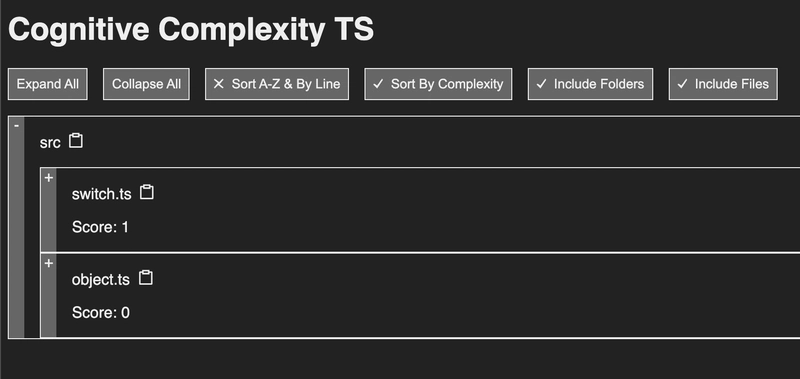Screen dimensions: 800x379
Task: Click the Cognitive Complexity TS heading
Action: 191,30
